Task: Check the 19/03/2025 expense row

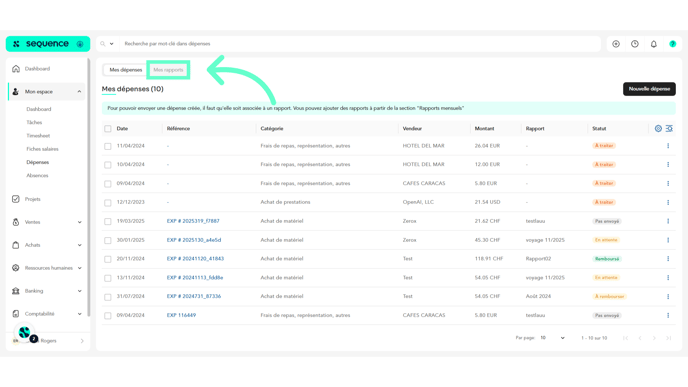Action: (108, 222)
